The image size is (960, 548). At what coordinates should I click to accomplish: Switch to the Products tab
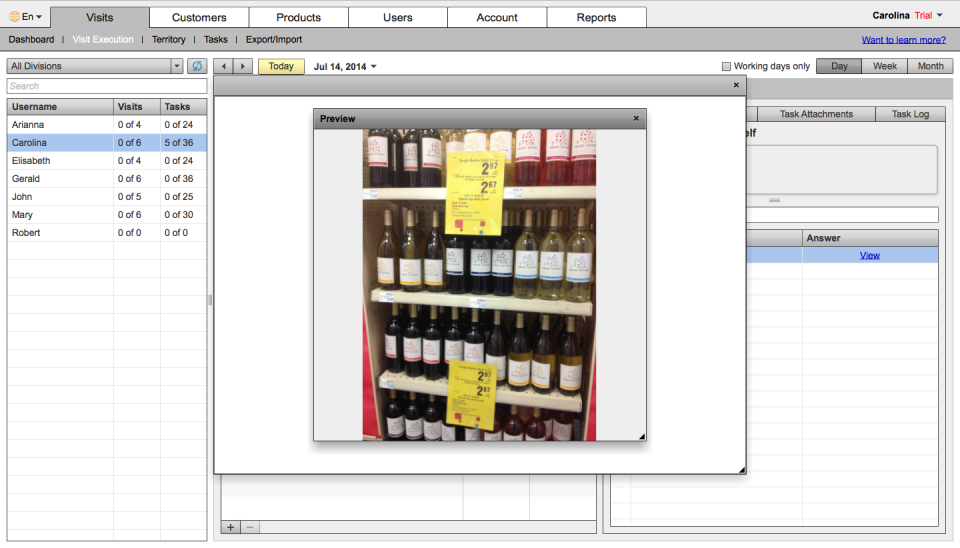coord(298,17)
